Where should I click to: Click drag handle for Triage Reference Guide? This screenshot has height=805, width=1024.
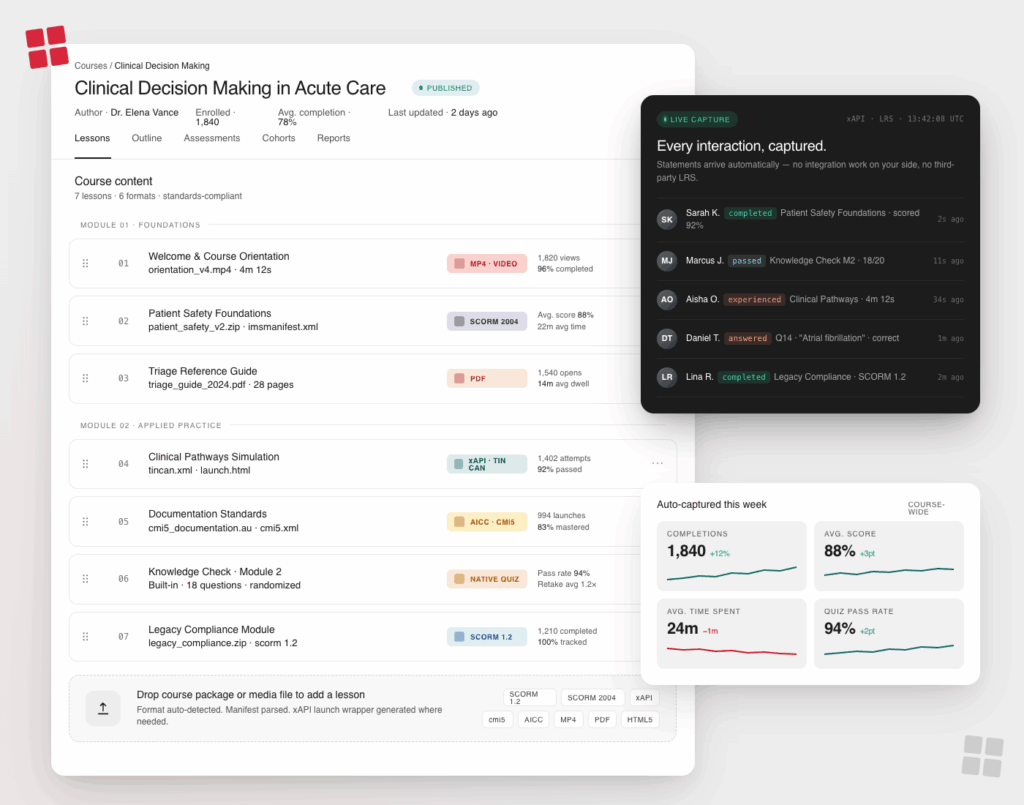pyautogui.click(x=86, y=378)
